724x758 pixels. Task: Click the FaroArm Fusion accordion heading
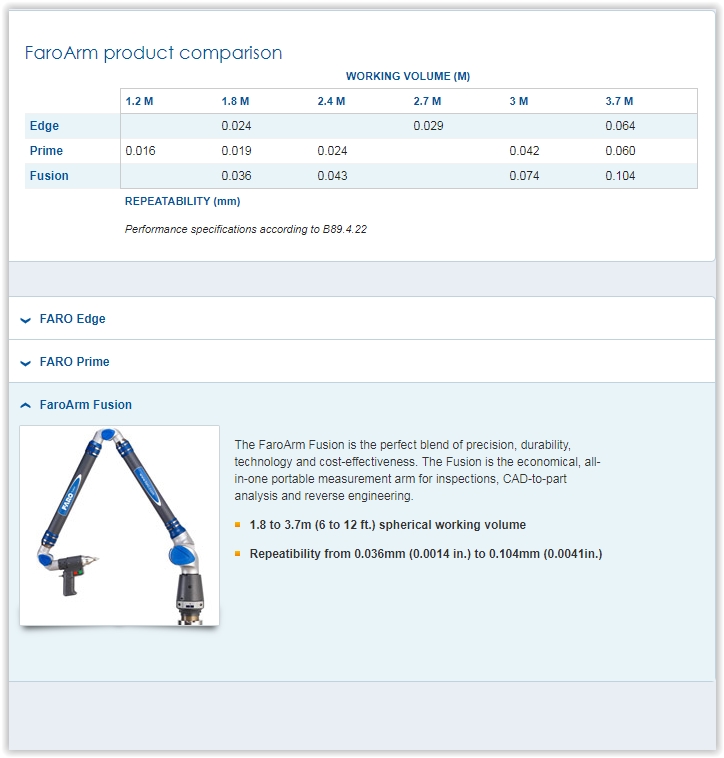tap(86, 405)
